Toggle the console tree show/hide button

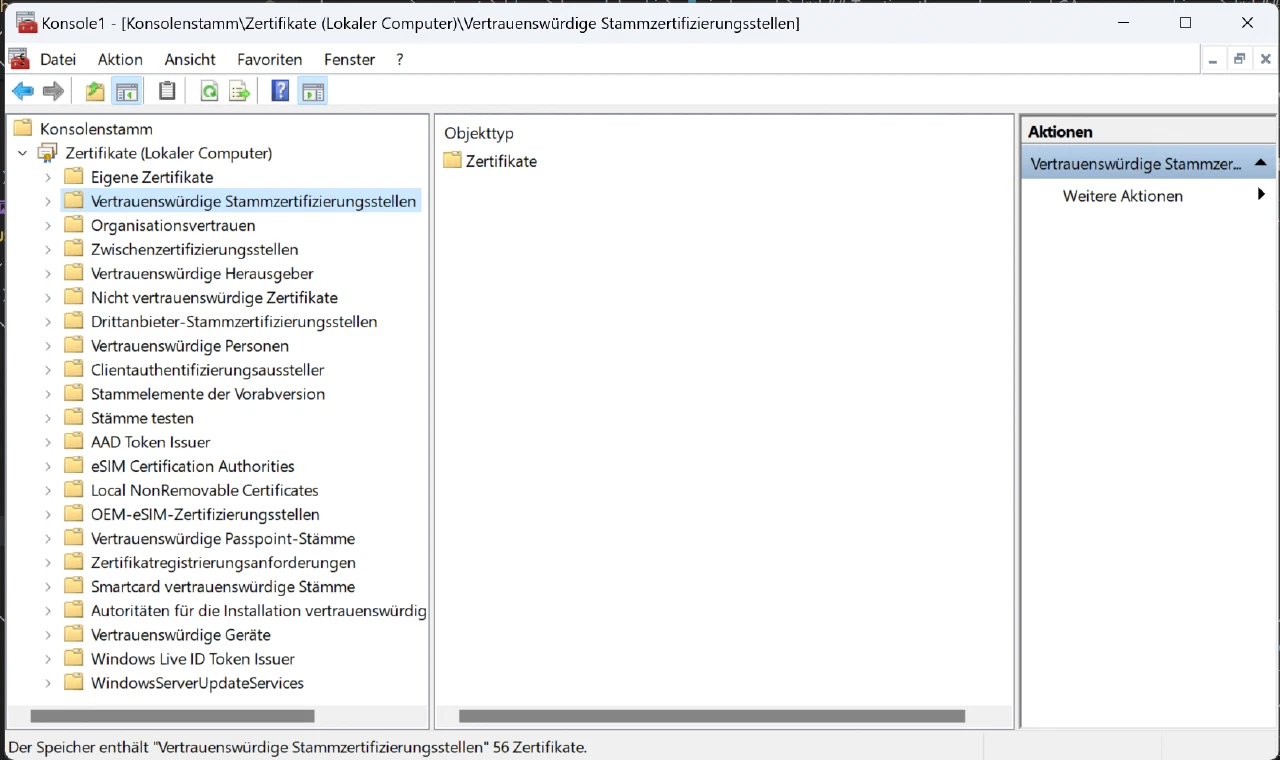tap(127, 92)
